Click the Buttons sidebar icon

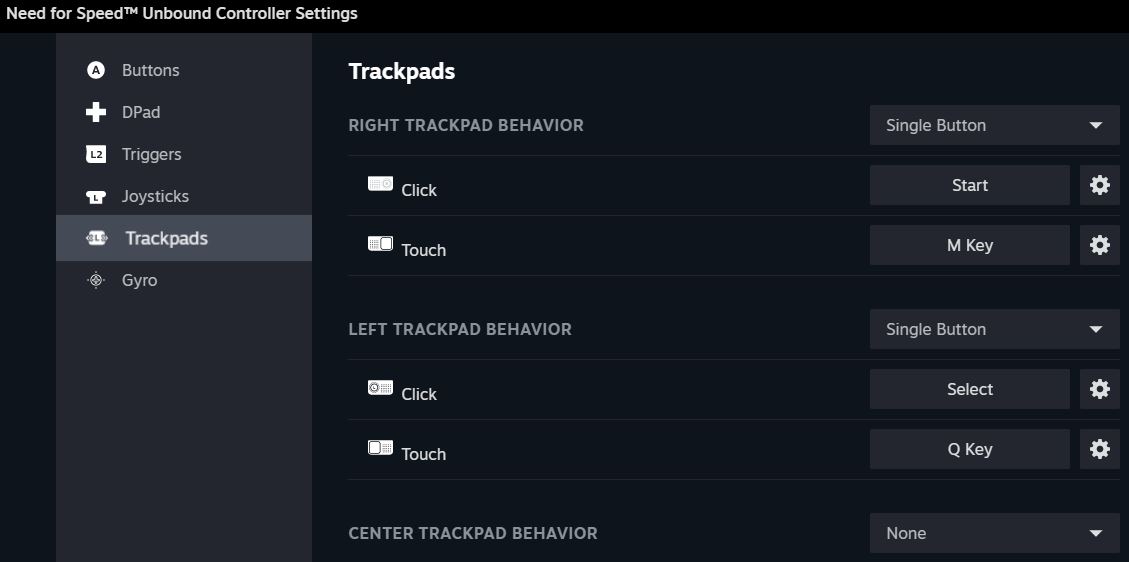[96, 70]
